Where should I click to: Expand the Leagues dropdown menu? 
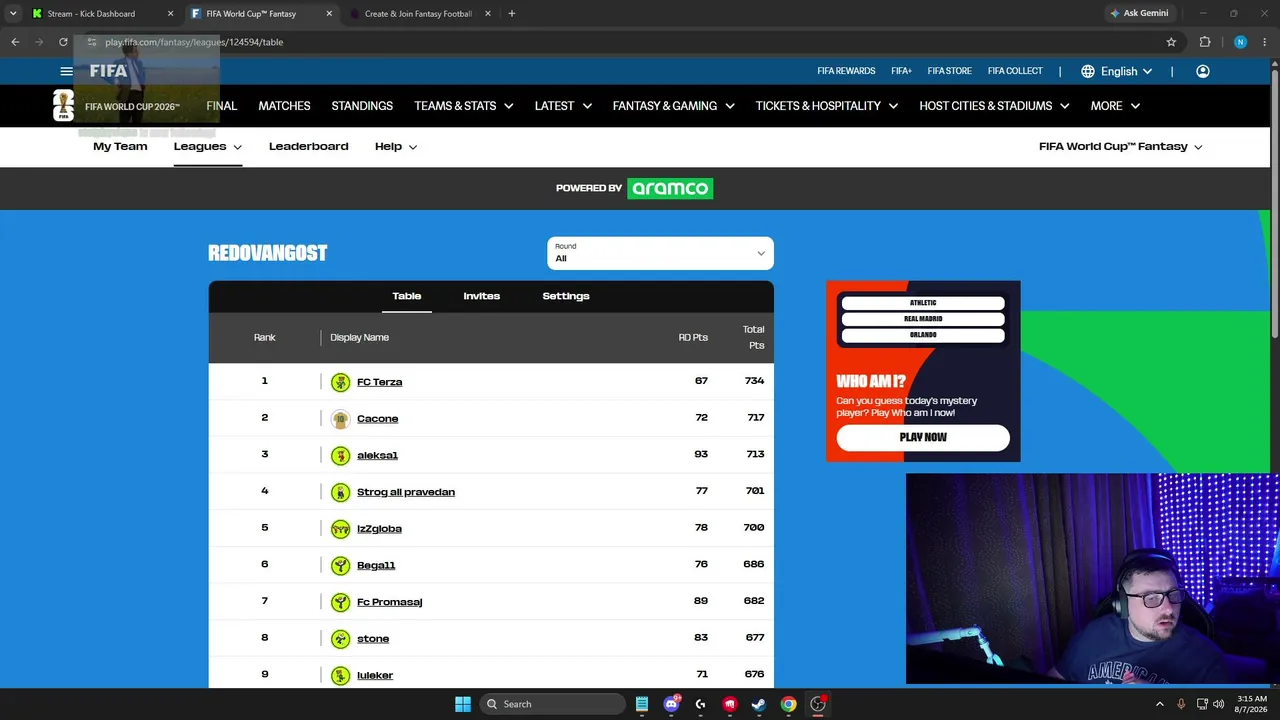click(208, 147)
